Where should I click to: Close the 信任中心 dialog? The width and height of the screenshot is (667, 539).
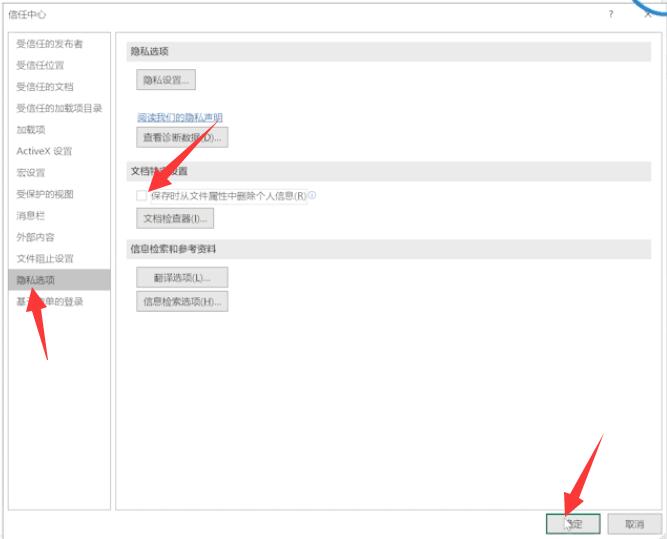(648, 15)
